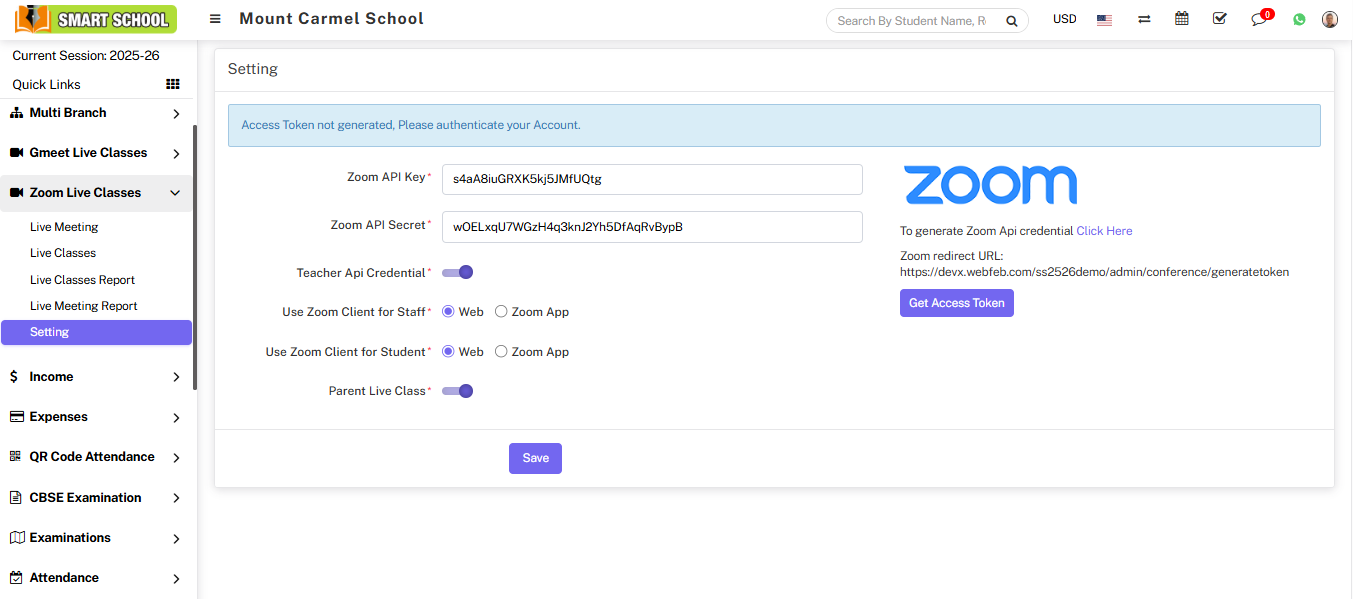Viewport: 1353px width, 599px height.
Task: Open the user profile avatar
Action: tap(1330, 19)
